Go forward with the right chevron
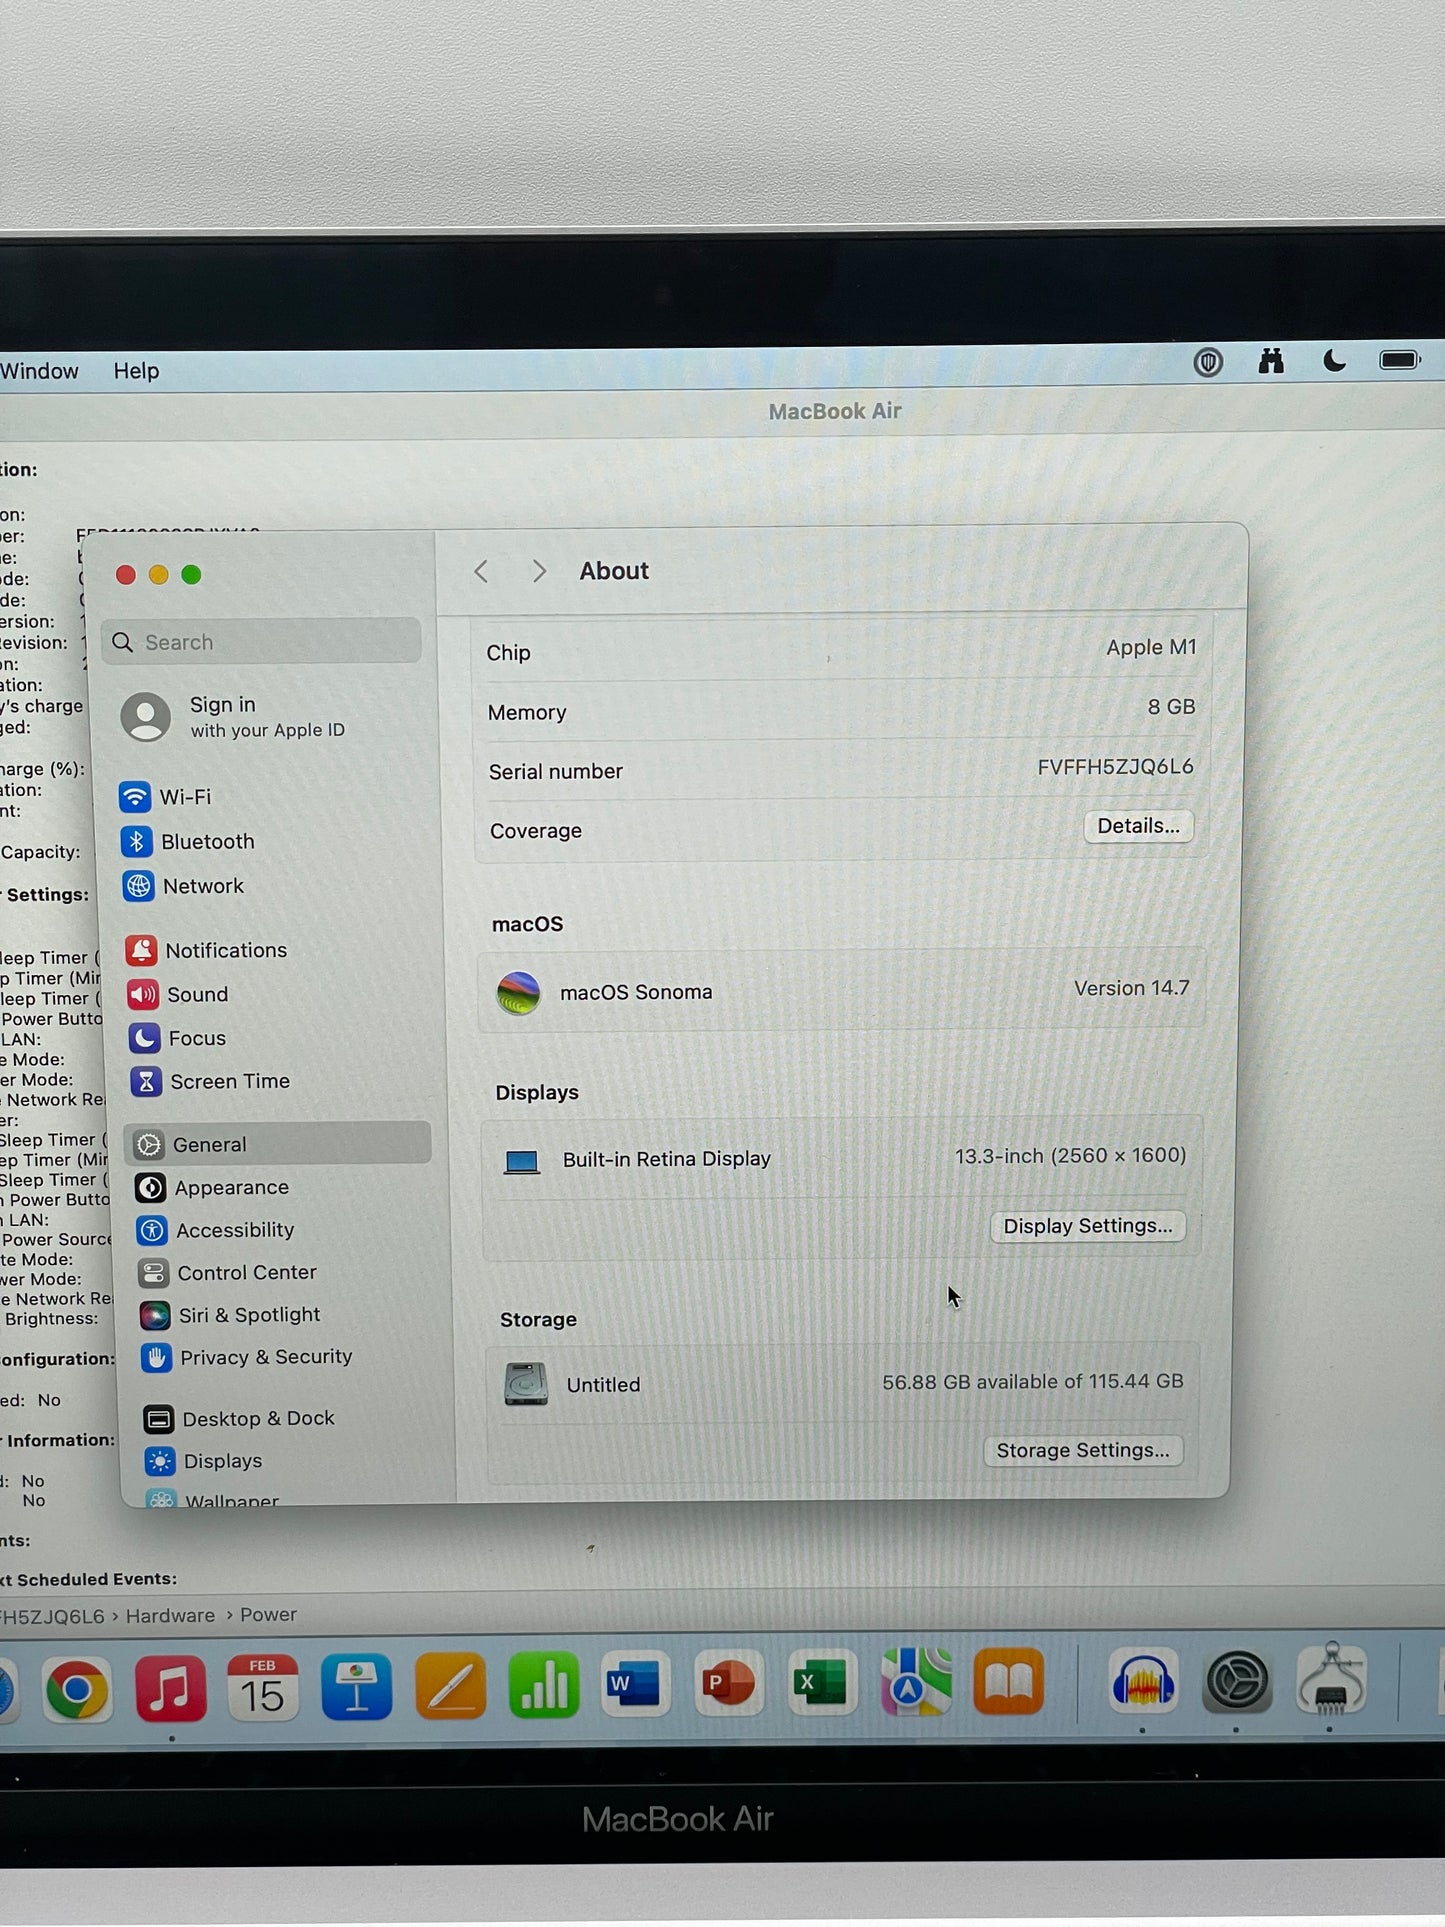This screenshot has width=1445, height=1927. click(539, 571)
